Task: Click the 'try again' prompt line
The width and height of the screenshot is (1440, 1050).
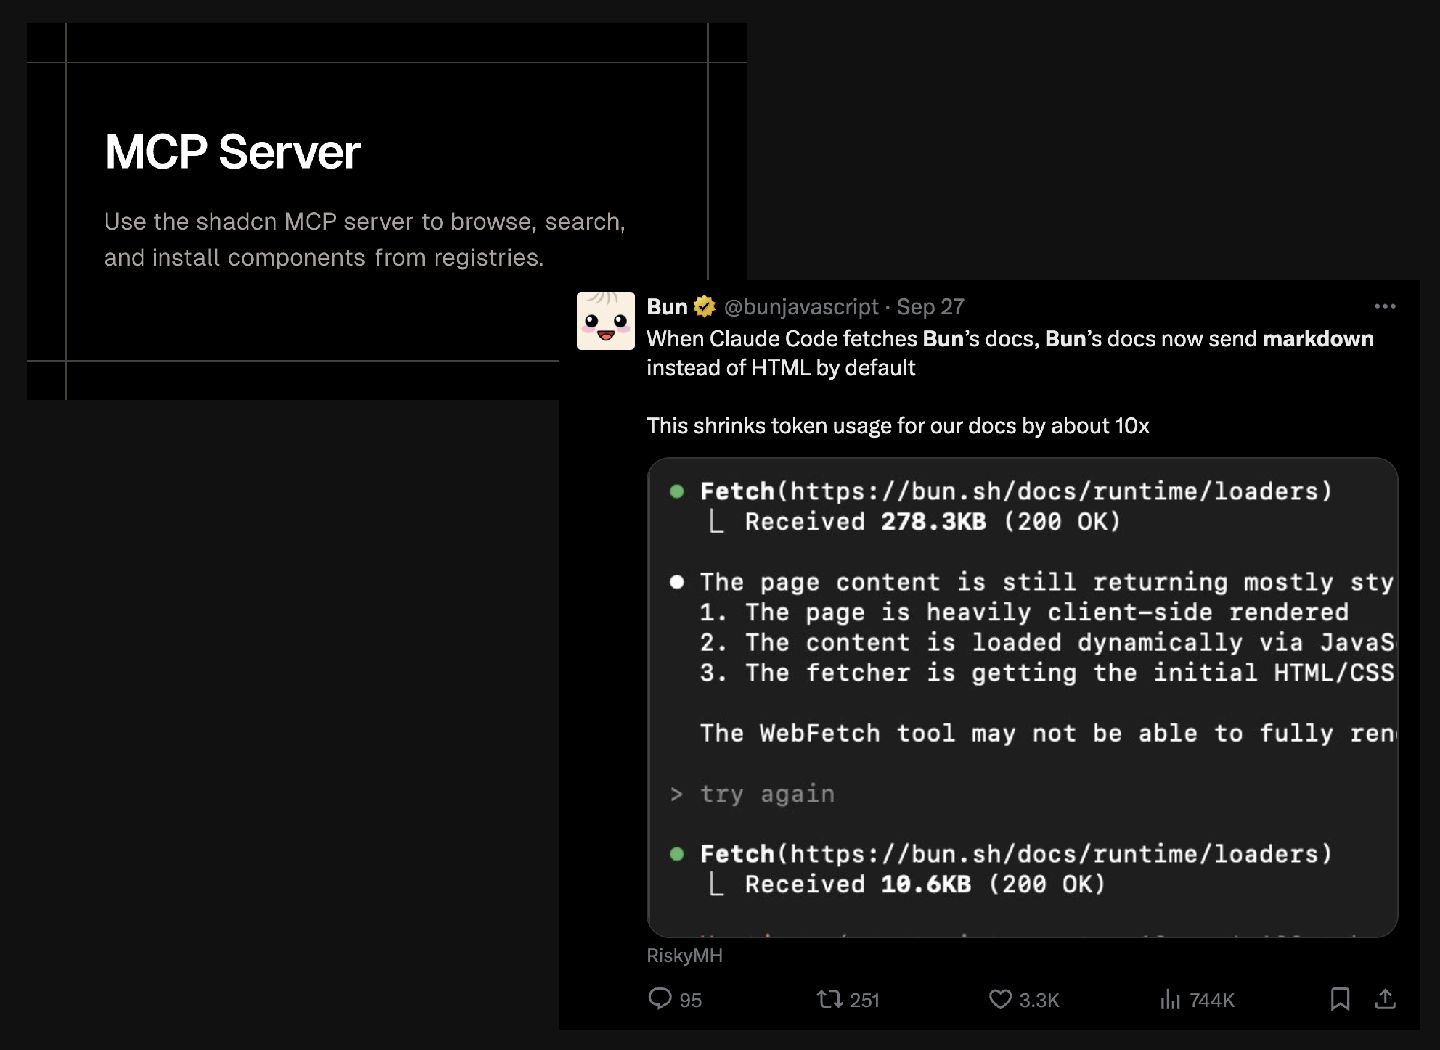Action: 752,794
